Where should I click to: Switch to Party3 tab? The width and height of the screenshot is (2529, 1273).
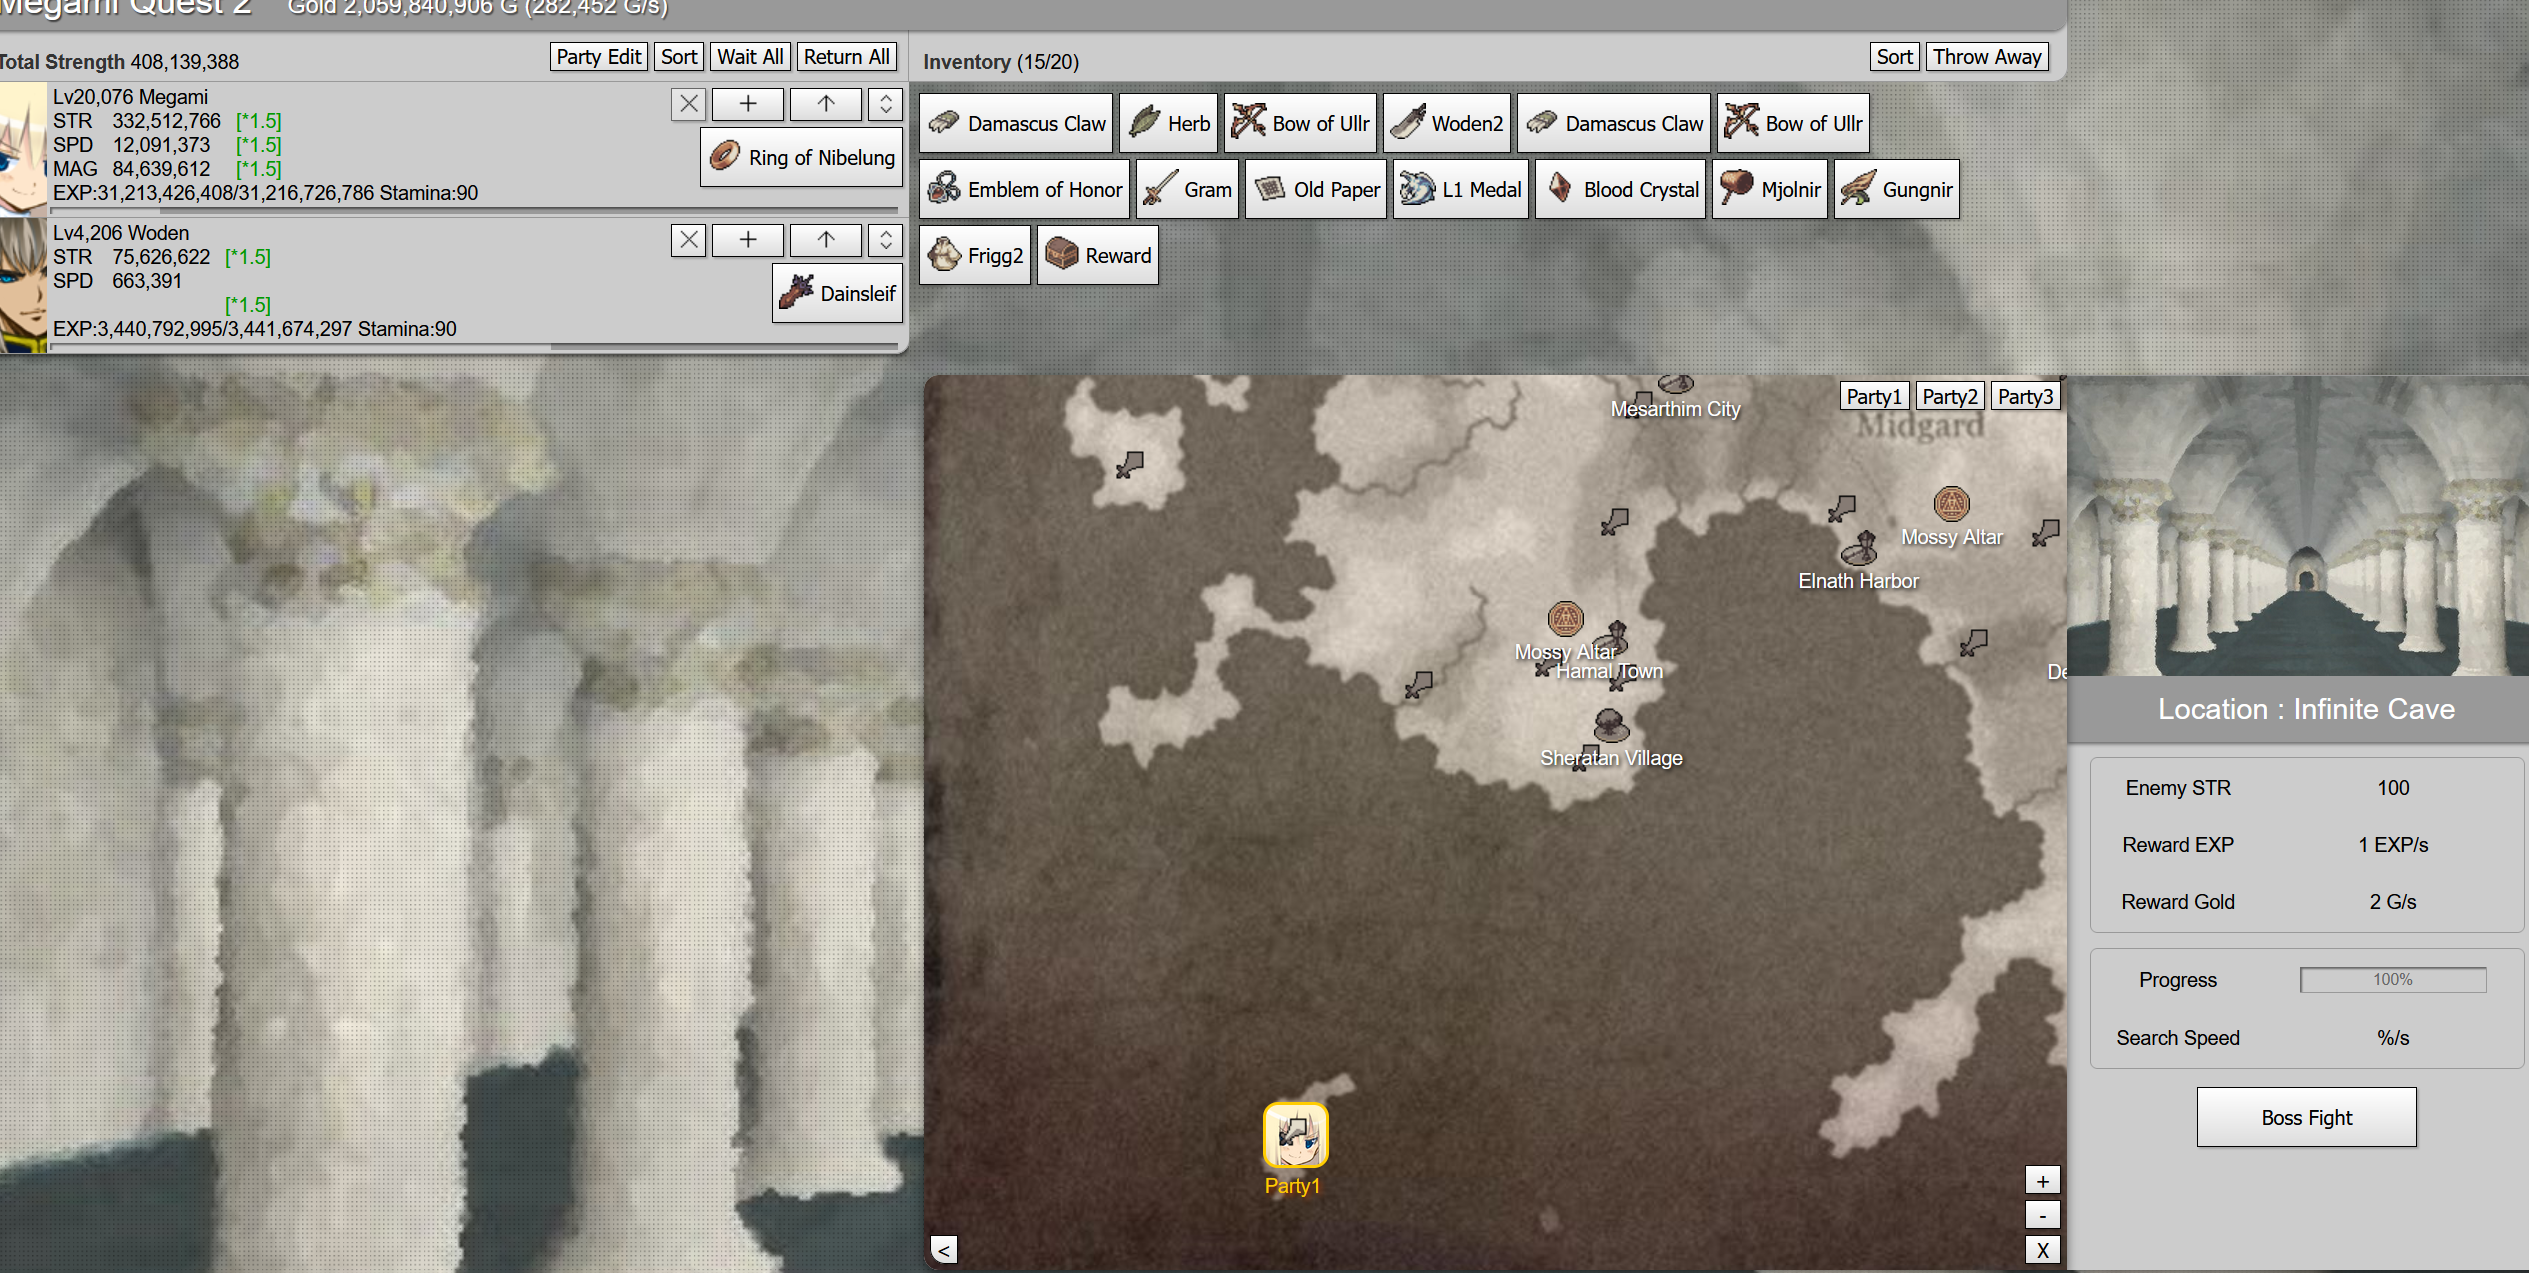[2025, 397]
